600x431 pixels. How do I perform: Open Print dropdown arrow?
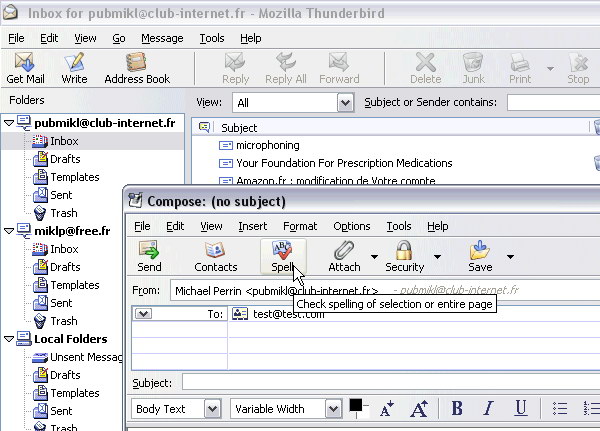550,69
